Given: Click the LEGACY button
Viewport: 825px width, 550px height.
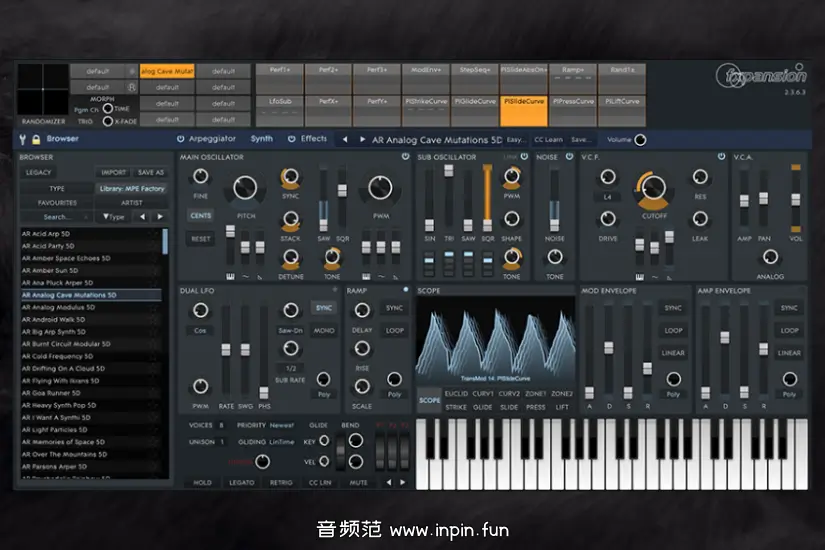Looking at the screenshot, I should [x=38, y=173].
